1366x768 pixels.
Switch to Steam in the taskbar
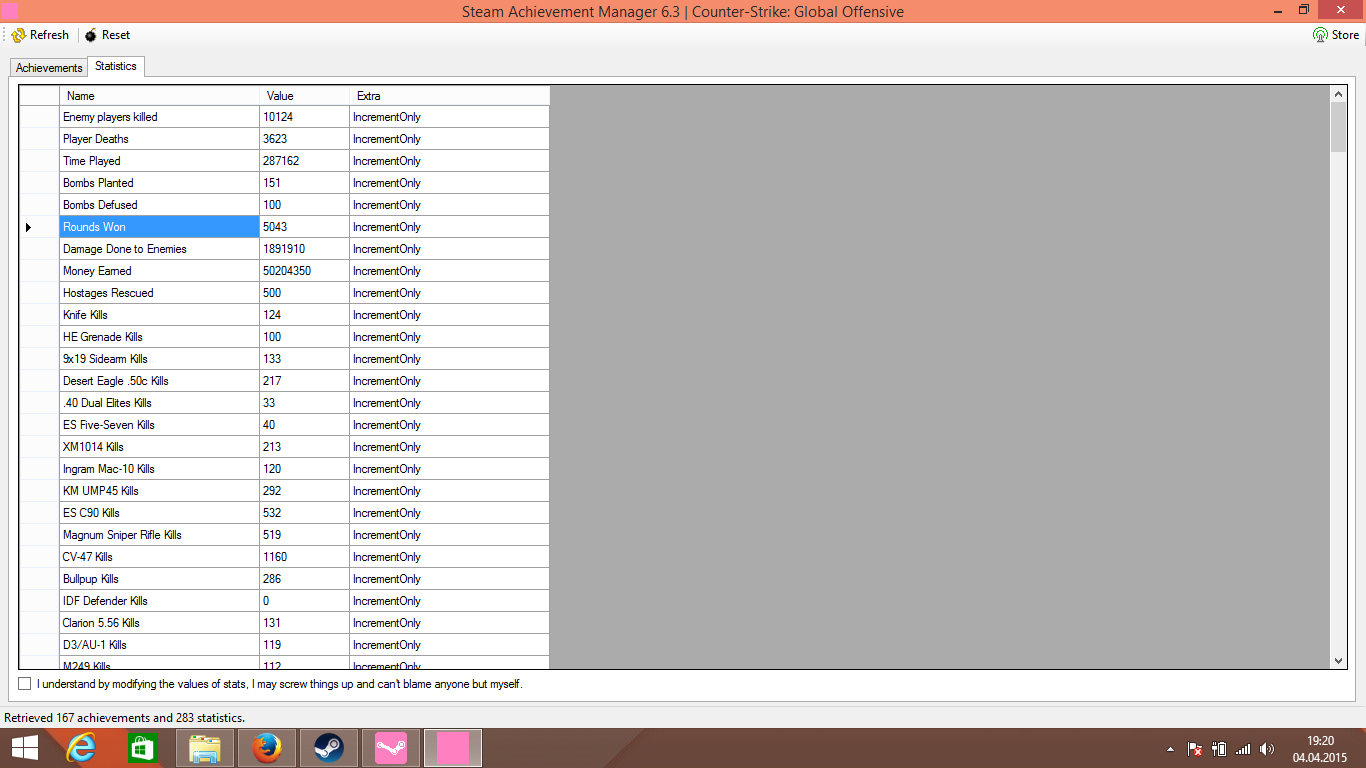(329, 748)
